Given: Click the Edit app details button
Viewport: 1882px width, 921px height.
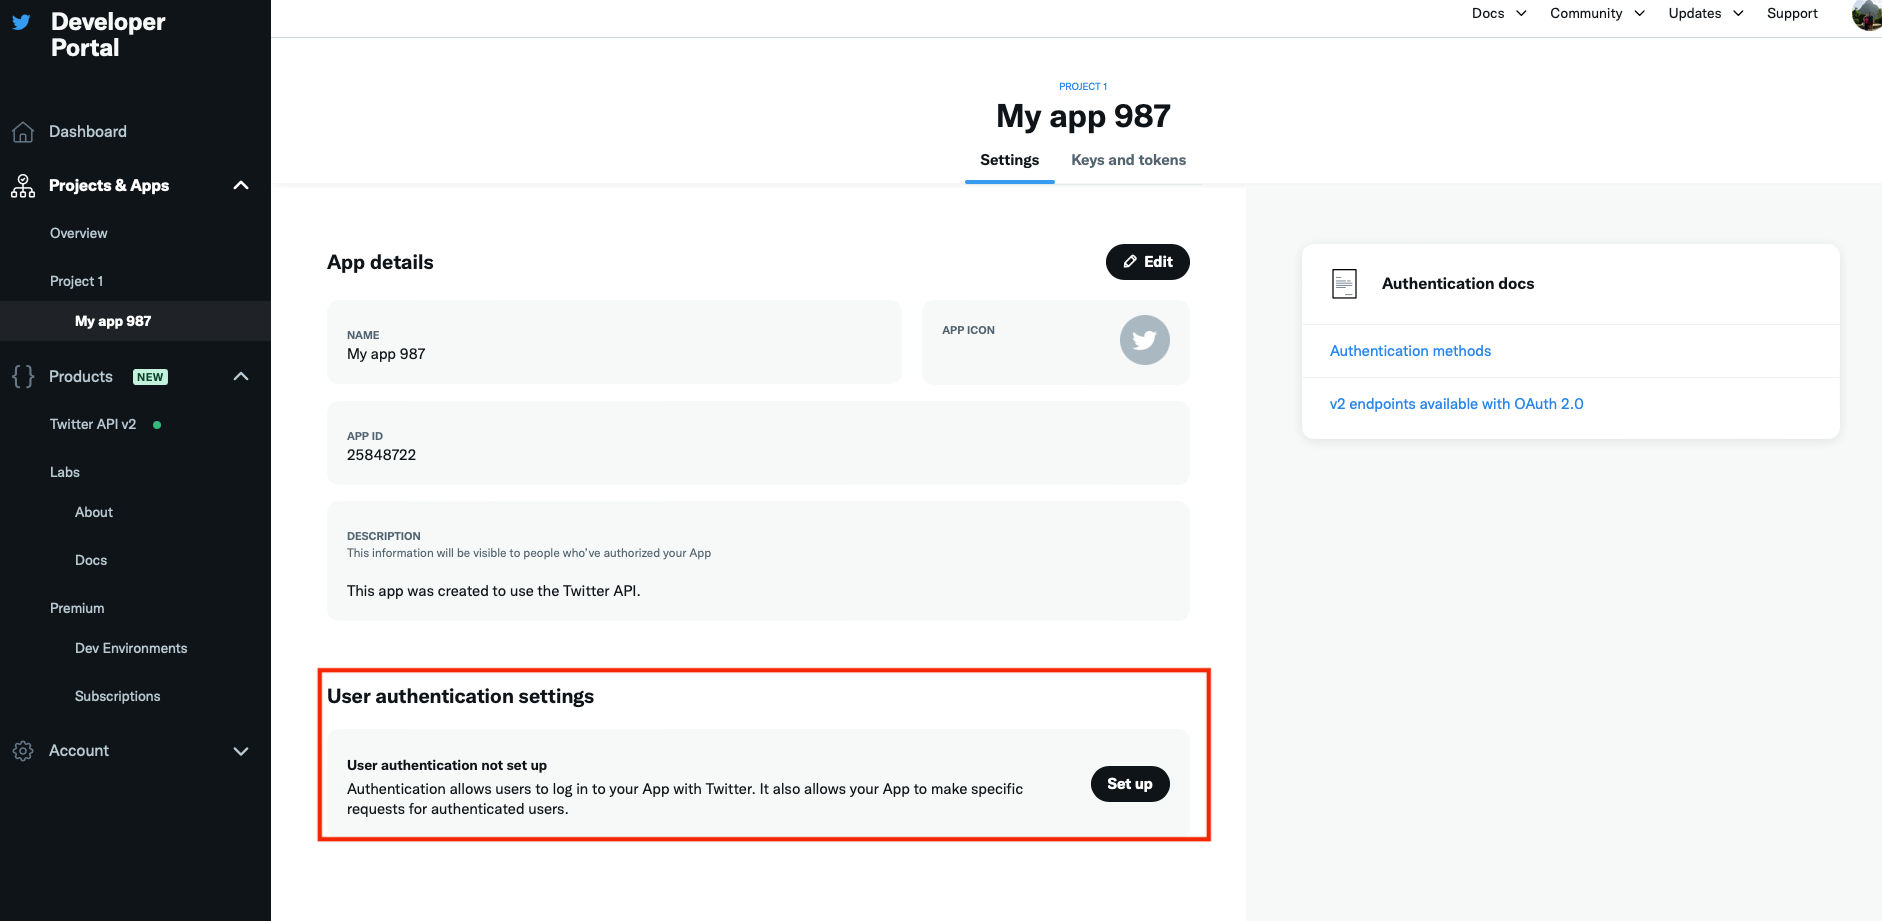Looking at the screenshot, I should [x=1147, y=262].
